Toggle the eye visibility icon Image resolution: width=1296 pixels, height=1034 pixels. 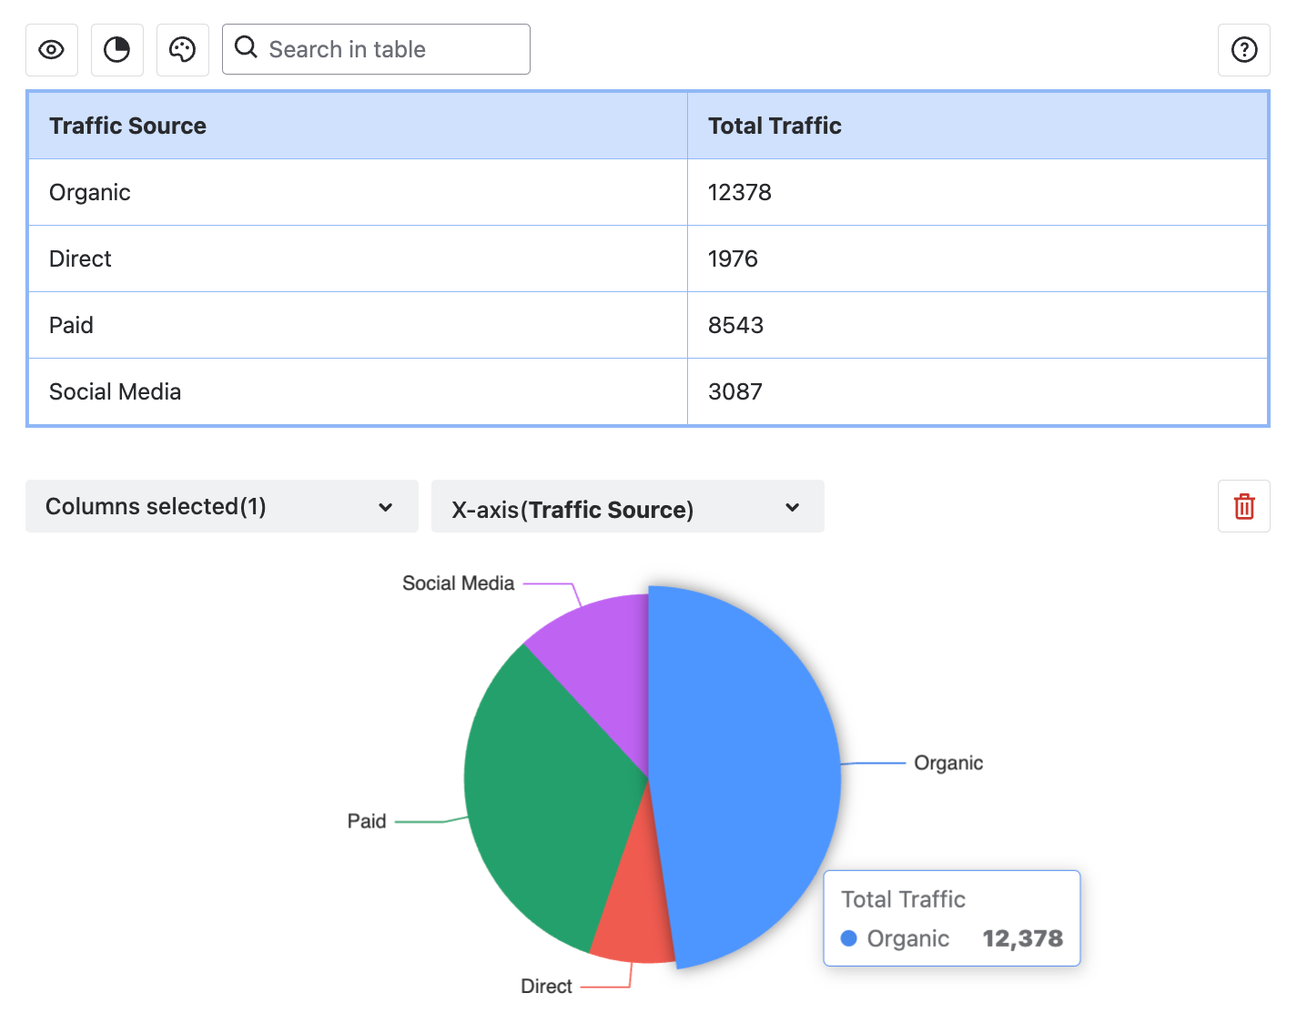[x=52, y=50]
